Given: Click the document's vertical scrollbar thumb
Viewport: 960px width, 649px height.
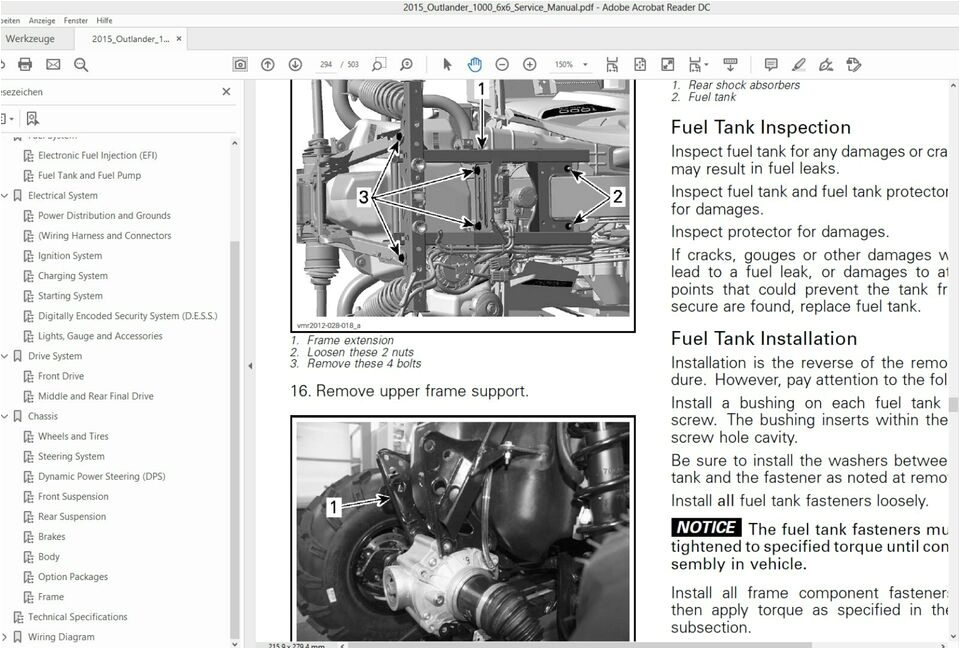Looking at the screenshot, I should coord(953,404).
